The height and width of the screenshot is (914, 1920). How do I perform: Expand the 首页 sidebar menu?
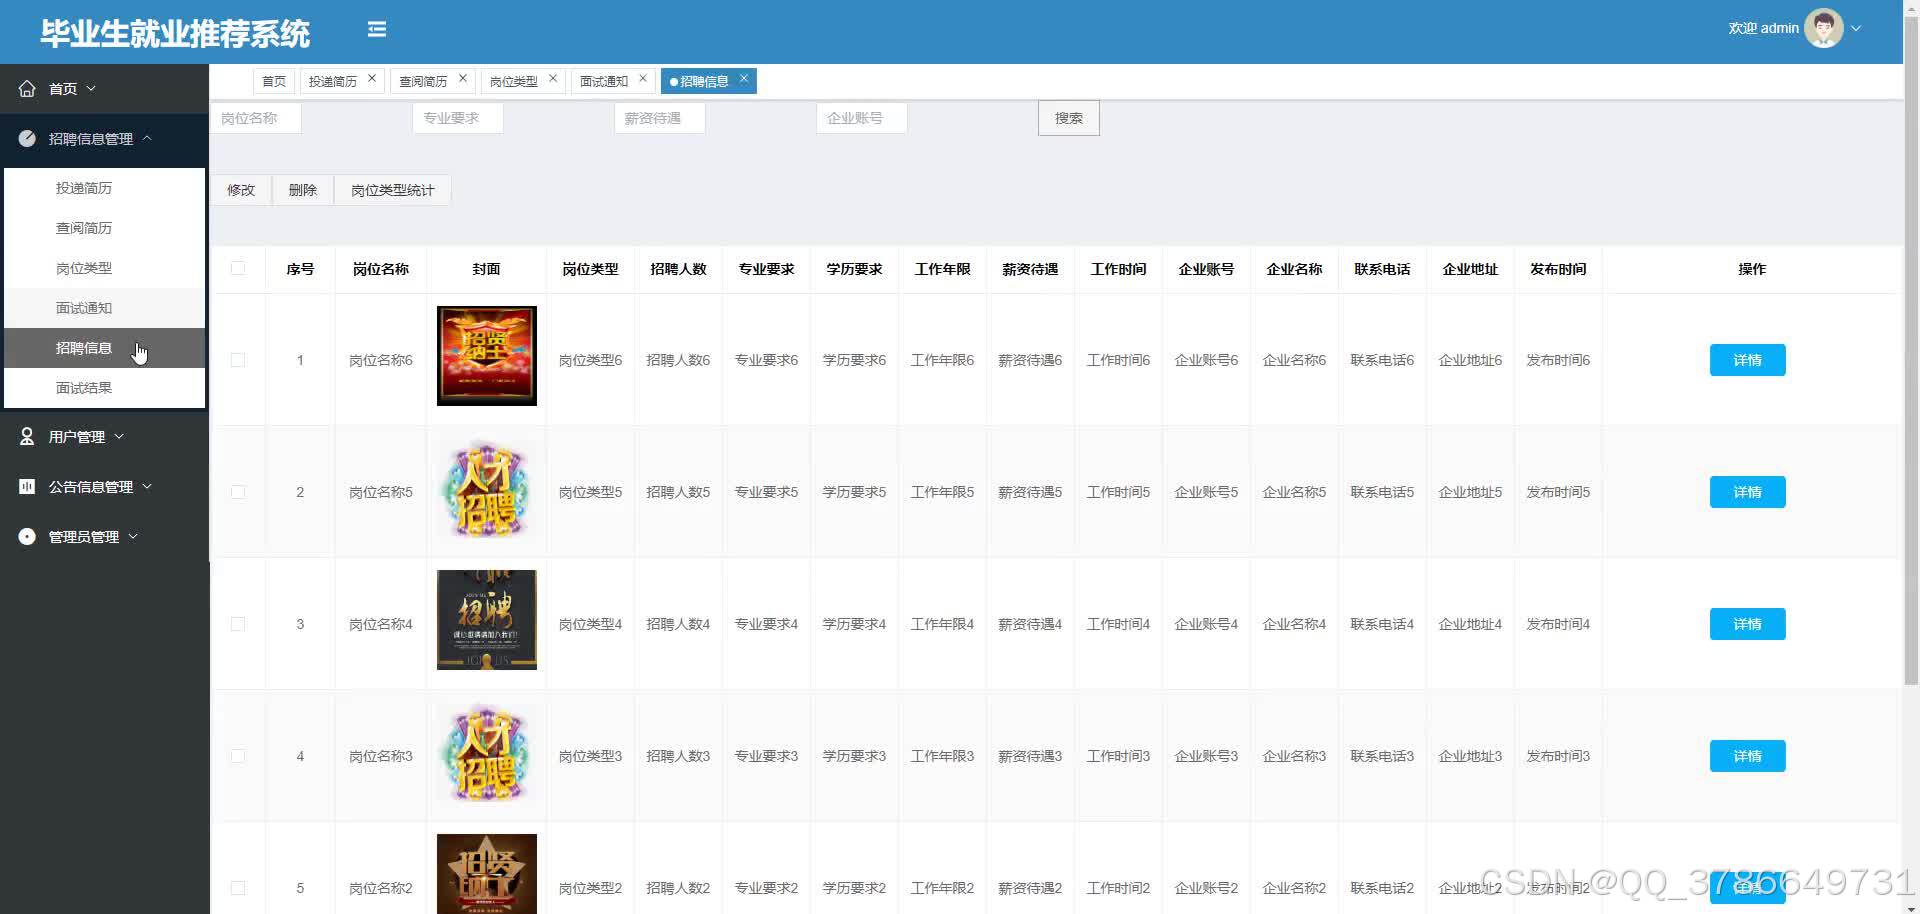[x=104, y=89]
